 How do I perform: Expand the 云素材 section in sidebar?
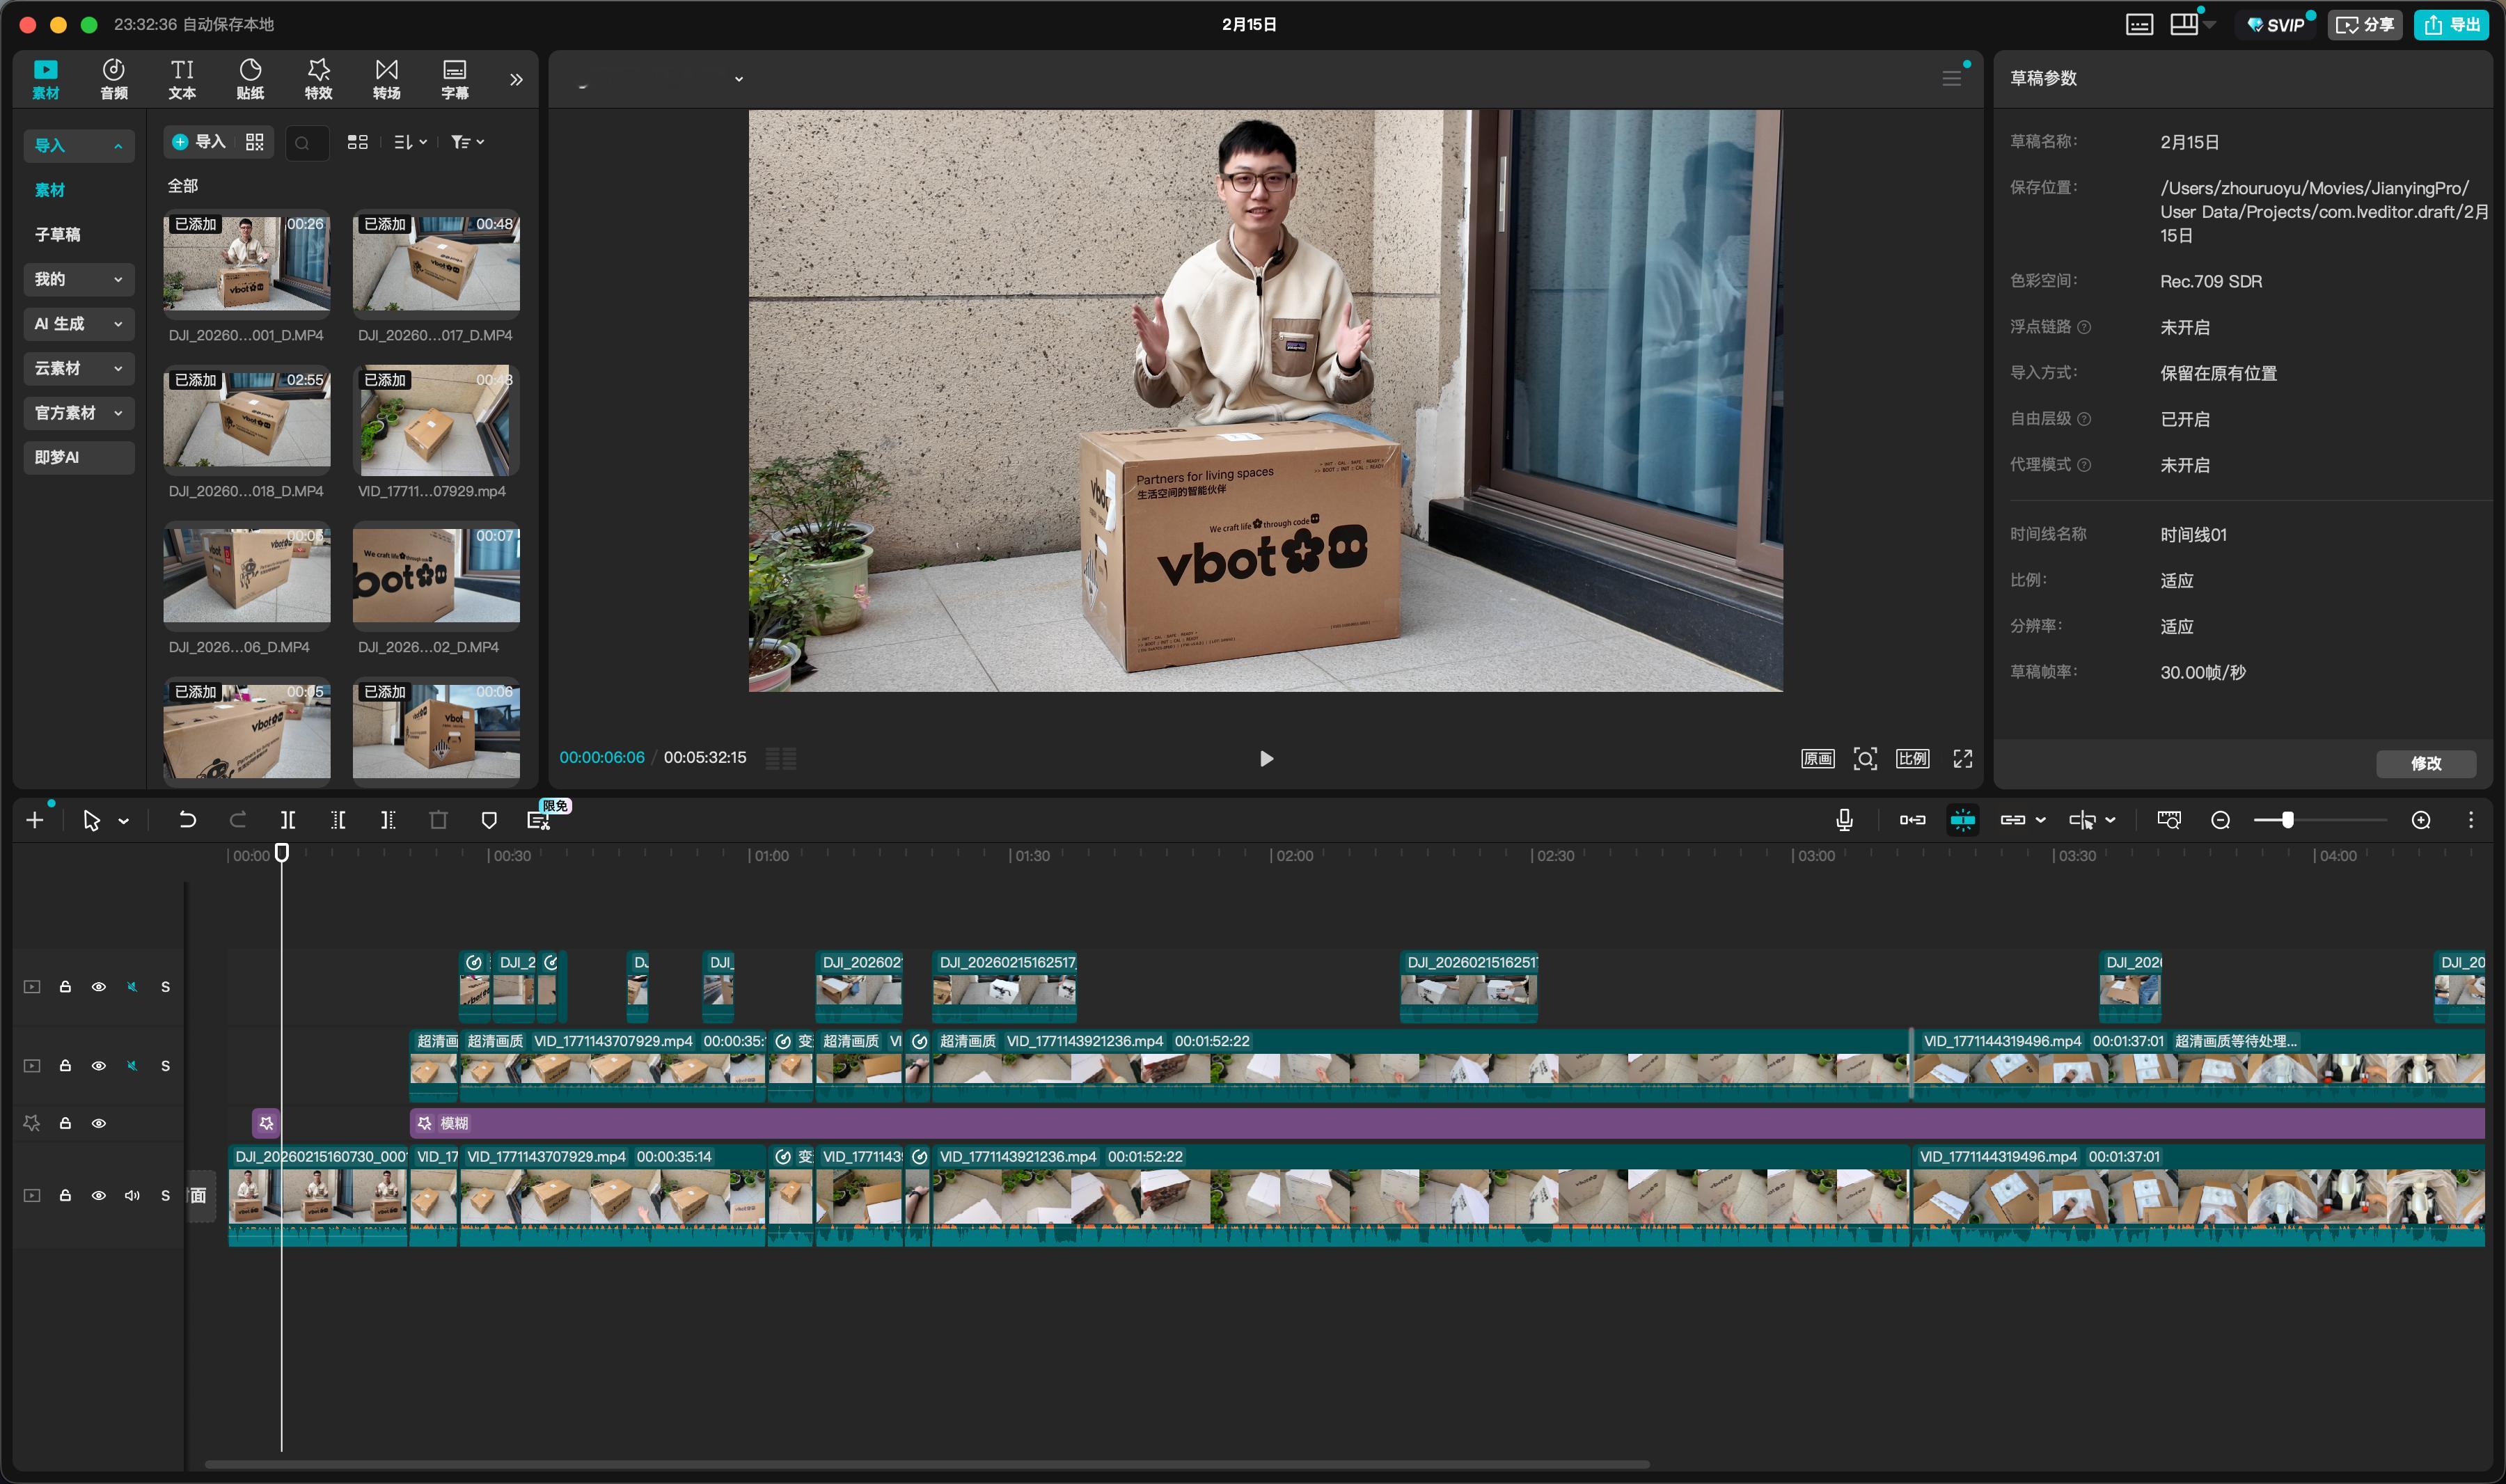(78, 368)
